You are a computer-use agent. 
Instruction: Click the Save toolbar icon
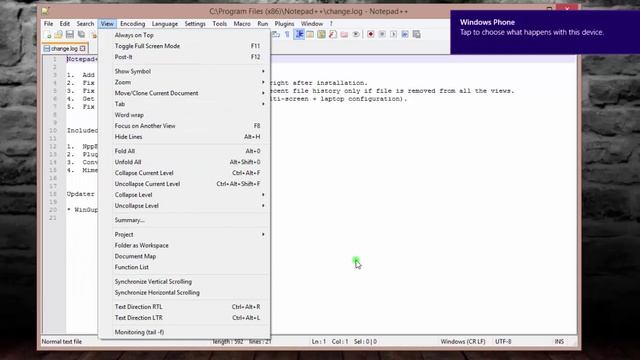coord(70,35)
